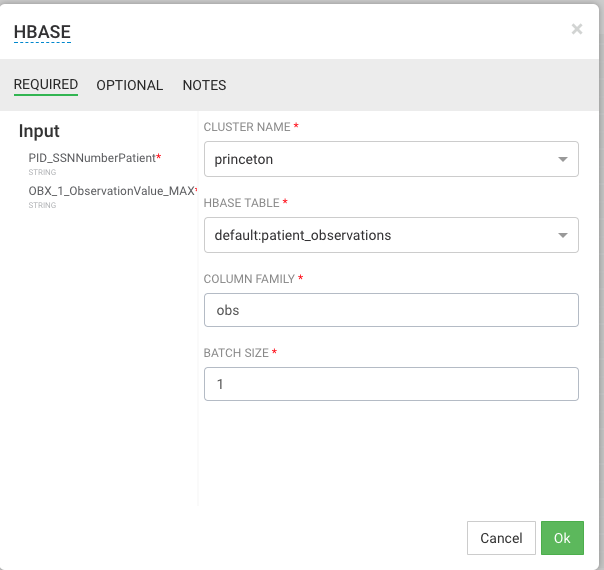Screen dimensions: 604x570
Task: Expand the HBase Table combo box
Action: pyautogui.click(x=380, y=236)
